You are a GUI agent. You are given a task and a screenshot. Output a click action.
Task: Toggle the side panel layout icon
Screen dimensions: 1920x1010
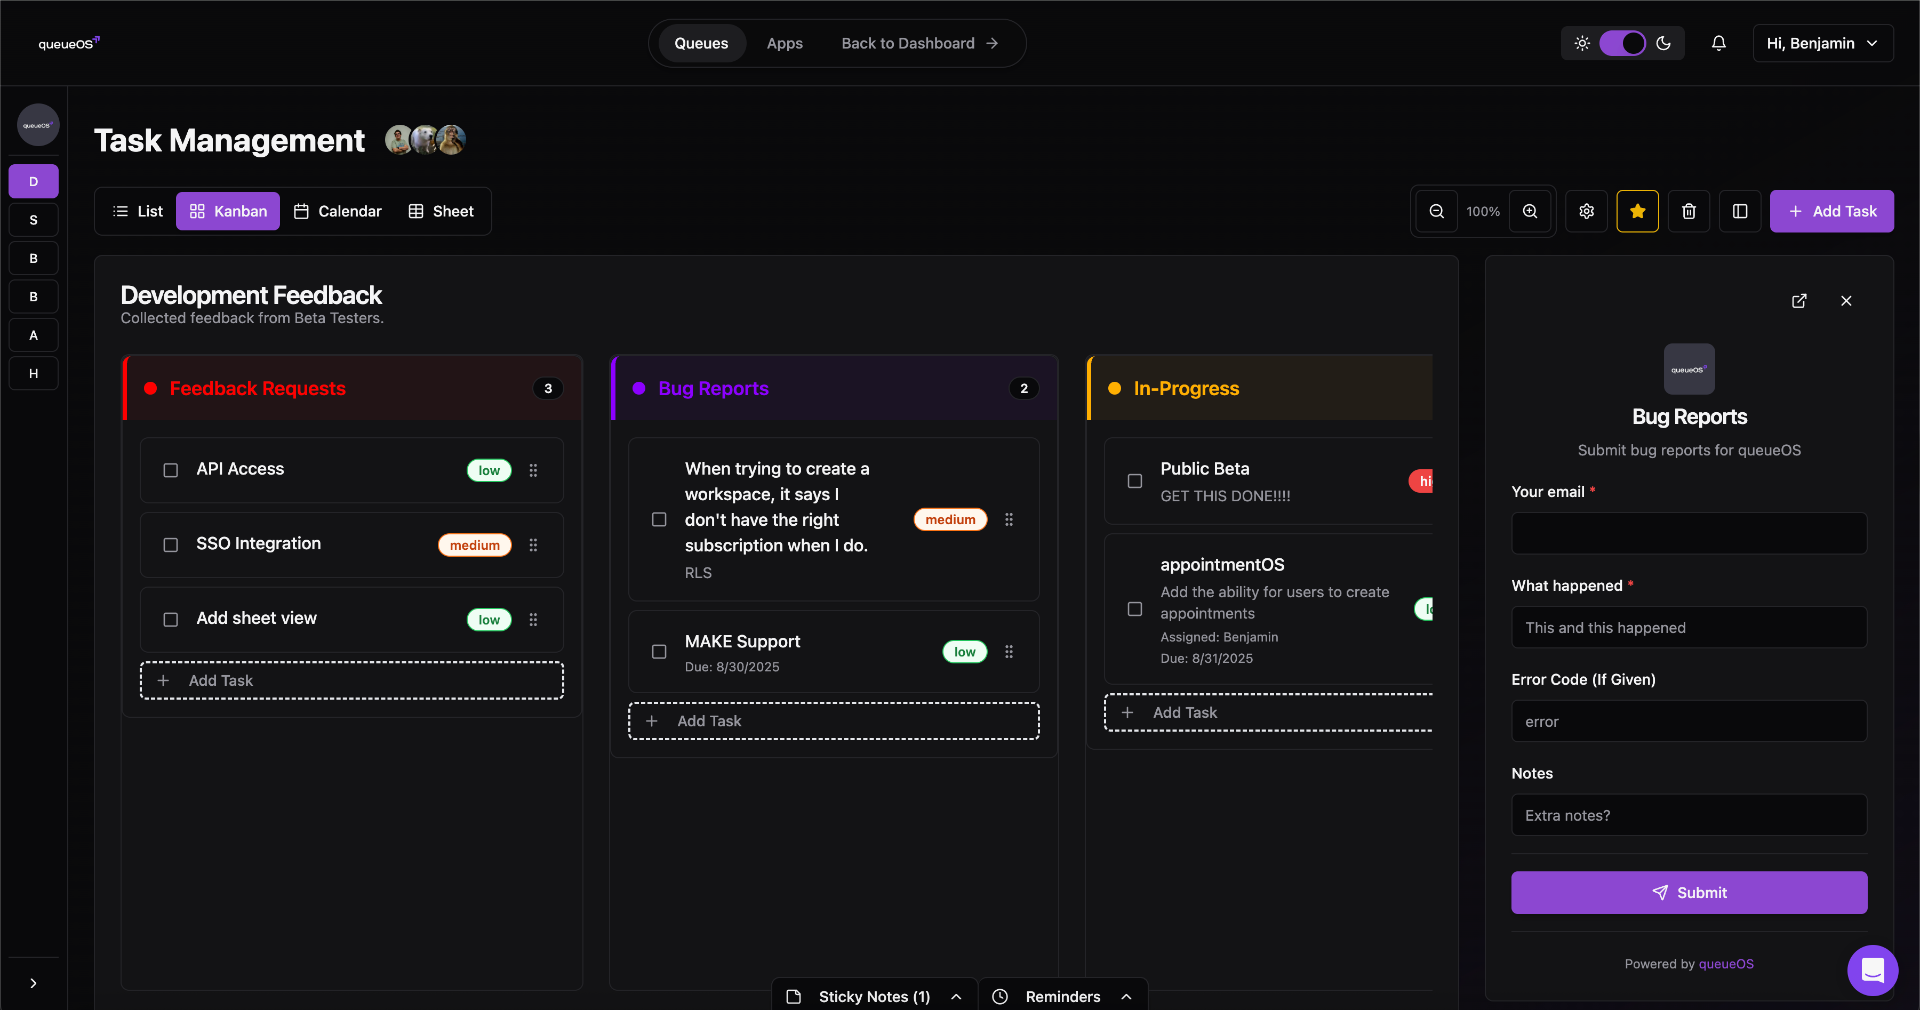(1740, 211)
